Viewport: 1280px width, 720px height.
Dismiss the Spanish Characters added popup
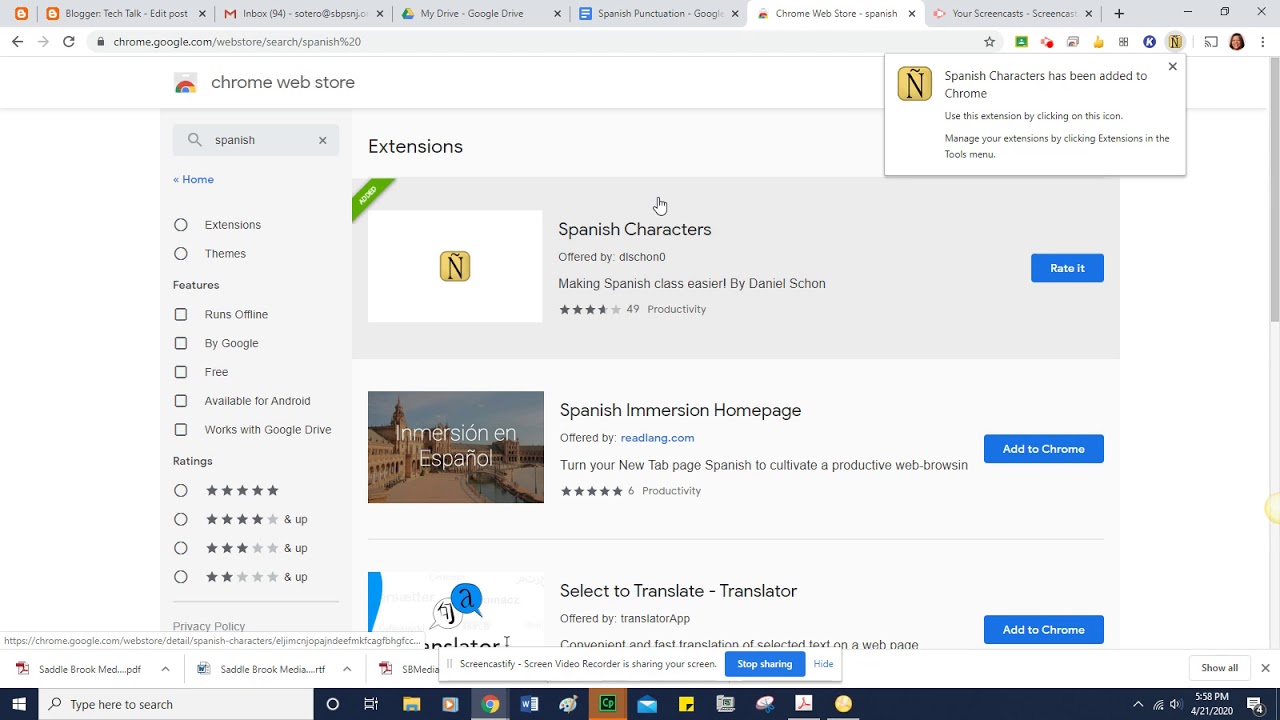tap(1173, 67)
